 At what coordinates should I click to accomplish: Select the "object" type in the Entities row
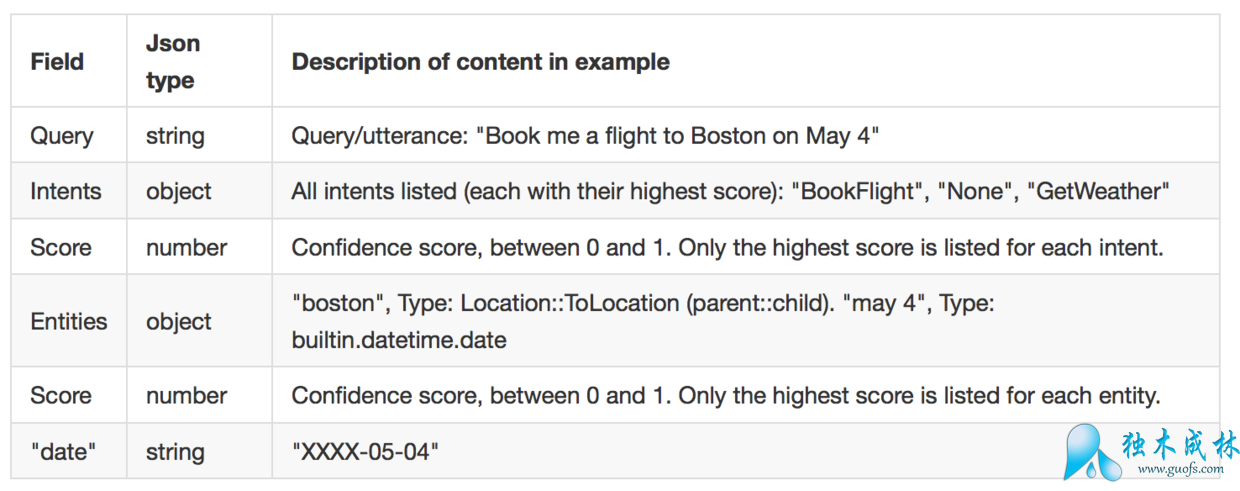tap(179, 322)
